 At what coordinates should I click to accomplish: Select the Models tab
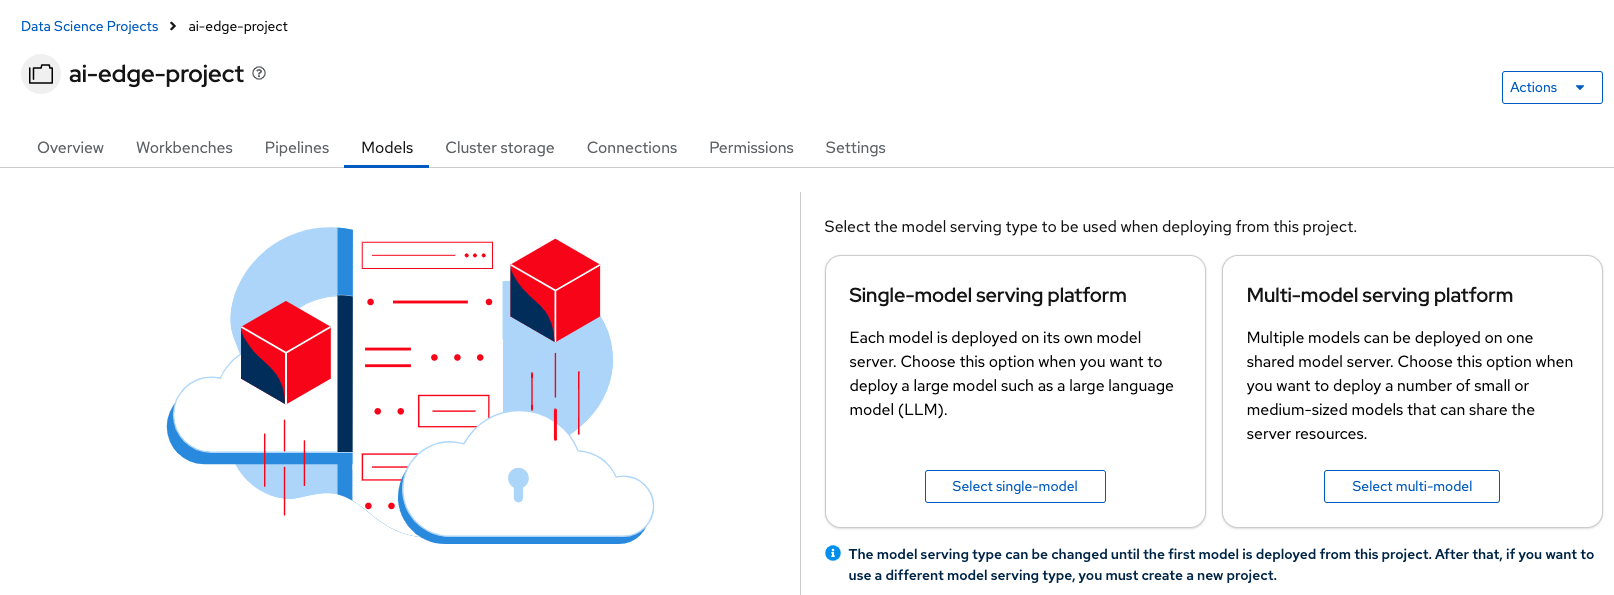[x=387, y=147]
